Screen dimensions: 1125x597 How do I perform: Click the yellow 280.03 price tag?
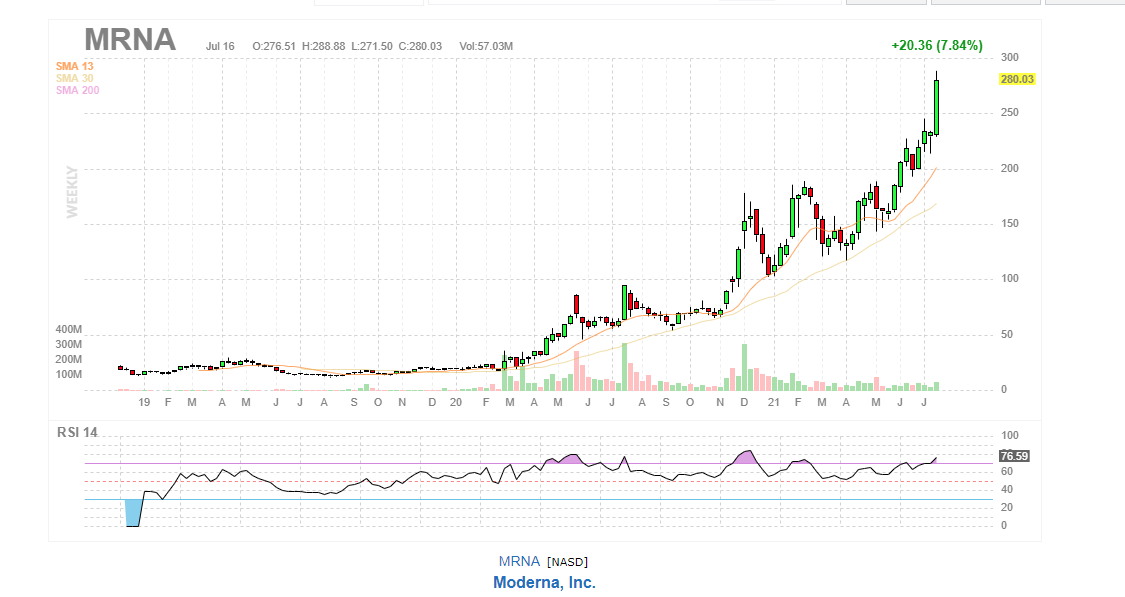pos(1016,79)
